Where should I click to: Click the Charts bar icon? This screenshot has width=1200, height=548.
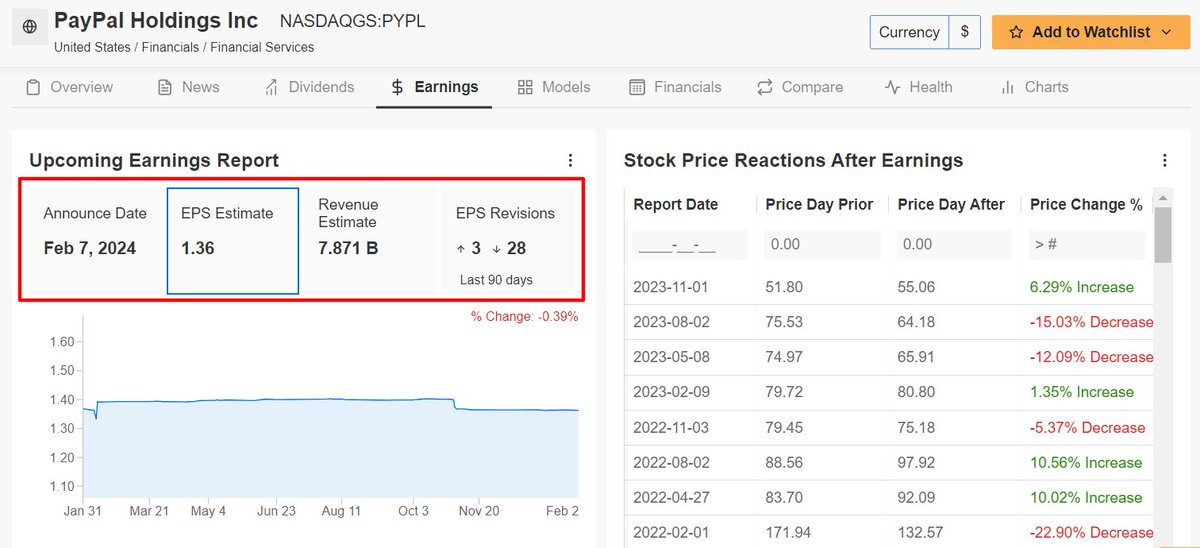[1008, 87]
